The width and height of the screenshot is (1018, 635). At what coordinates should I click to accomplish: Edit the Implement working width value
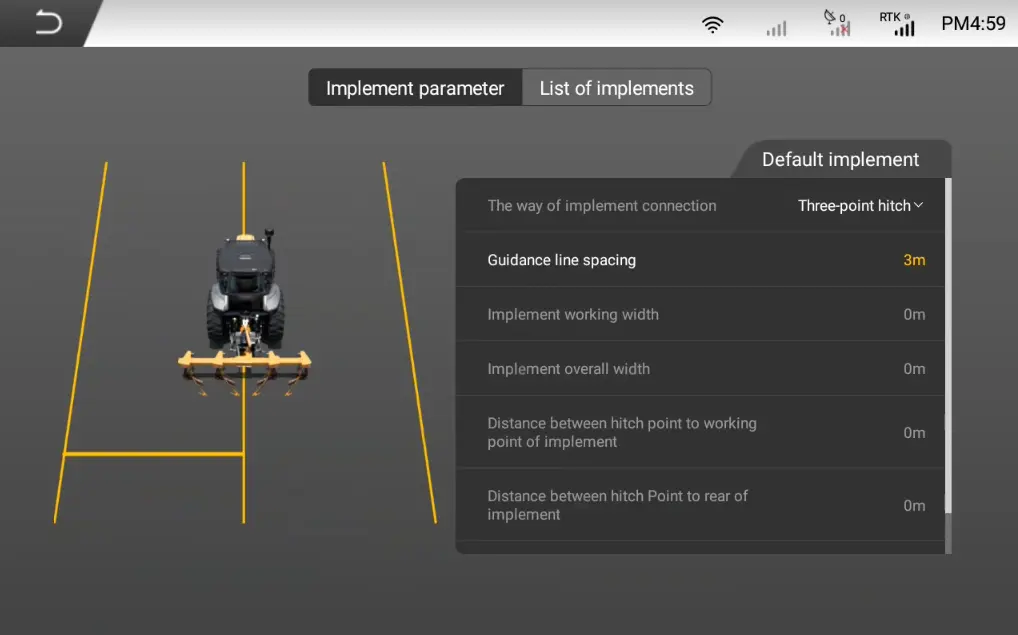[913, 314]
